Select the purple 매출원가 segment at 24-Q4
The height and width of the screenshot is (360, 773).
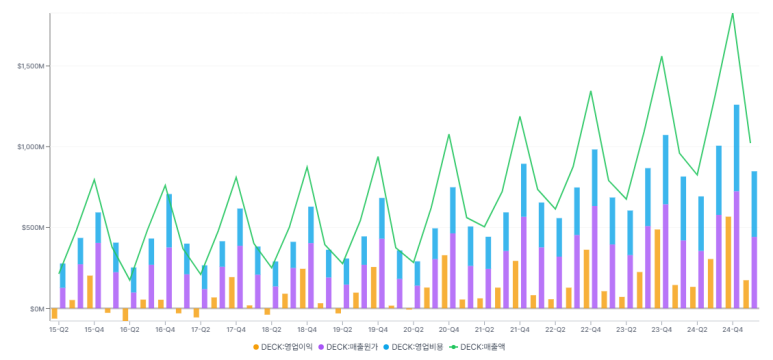point(737,250)
